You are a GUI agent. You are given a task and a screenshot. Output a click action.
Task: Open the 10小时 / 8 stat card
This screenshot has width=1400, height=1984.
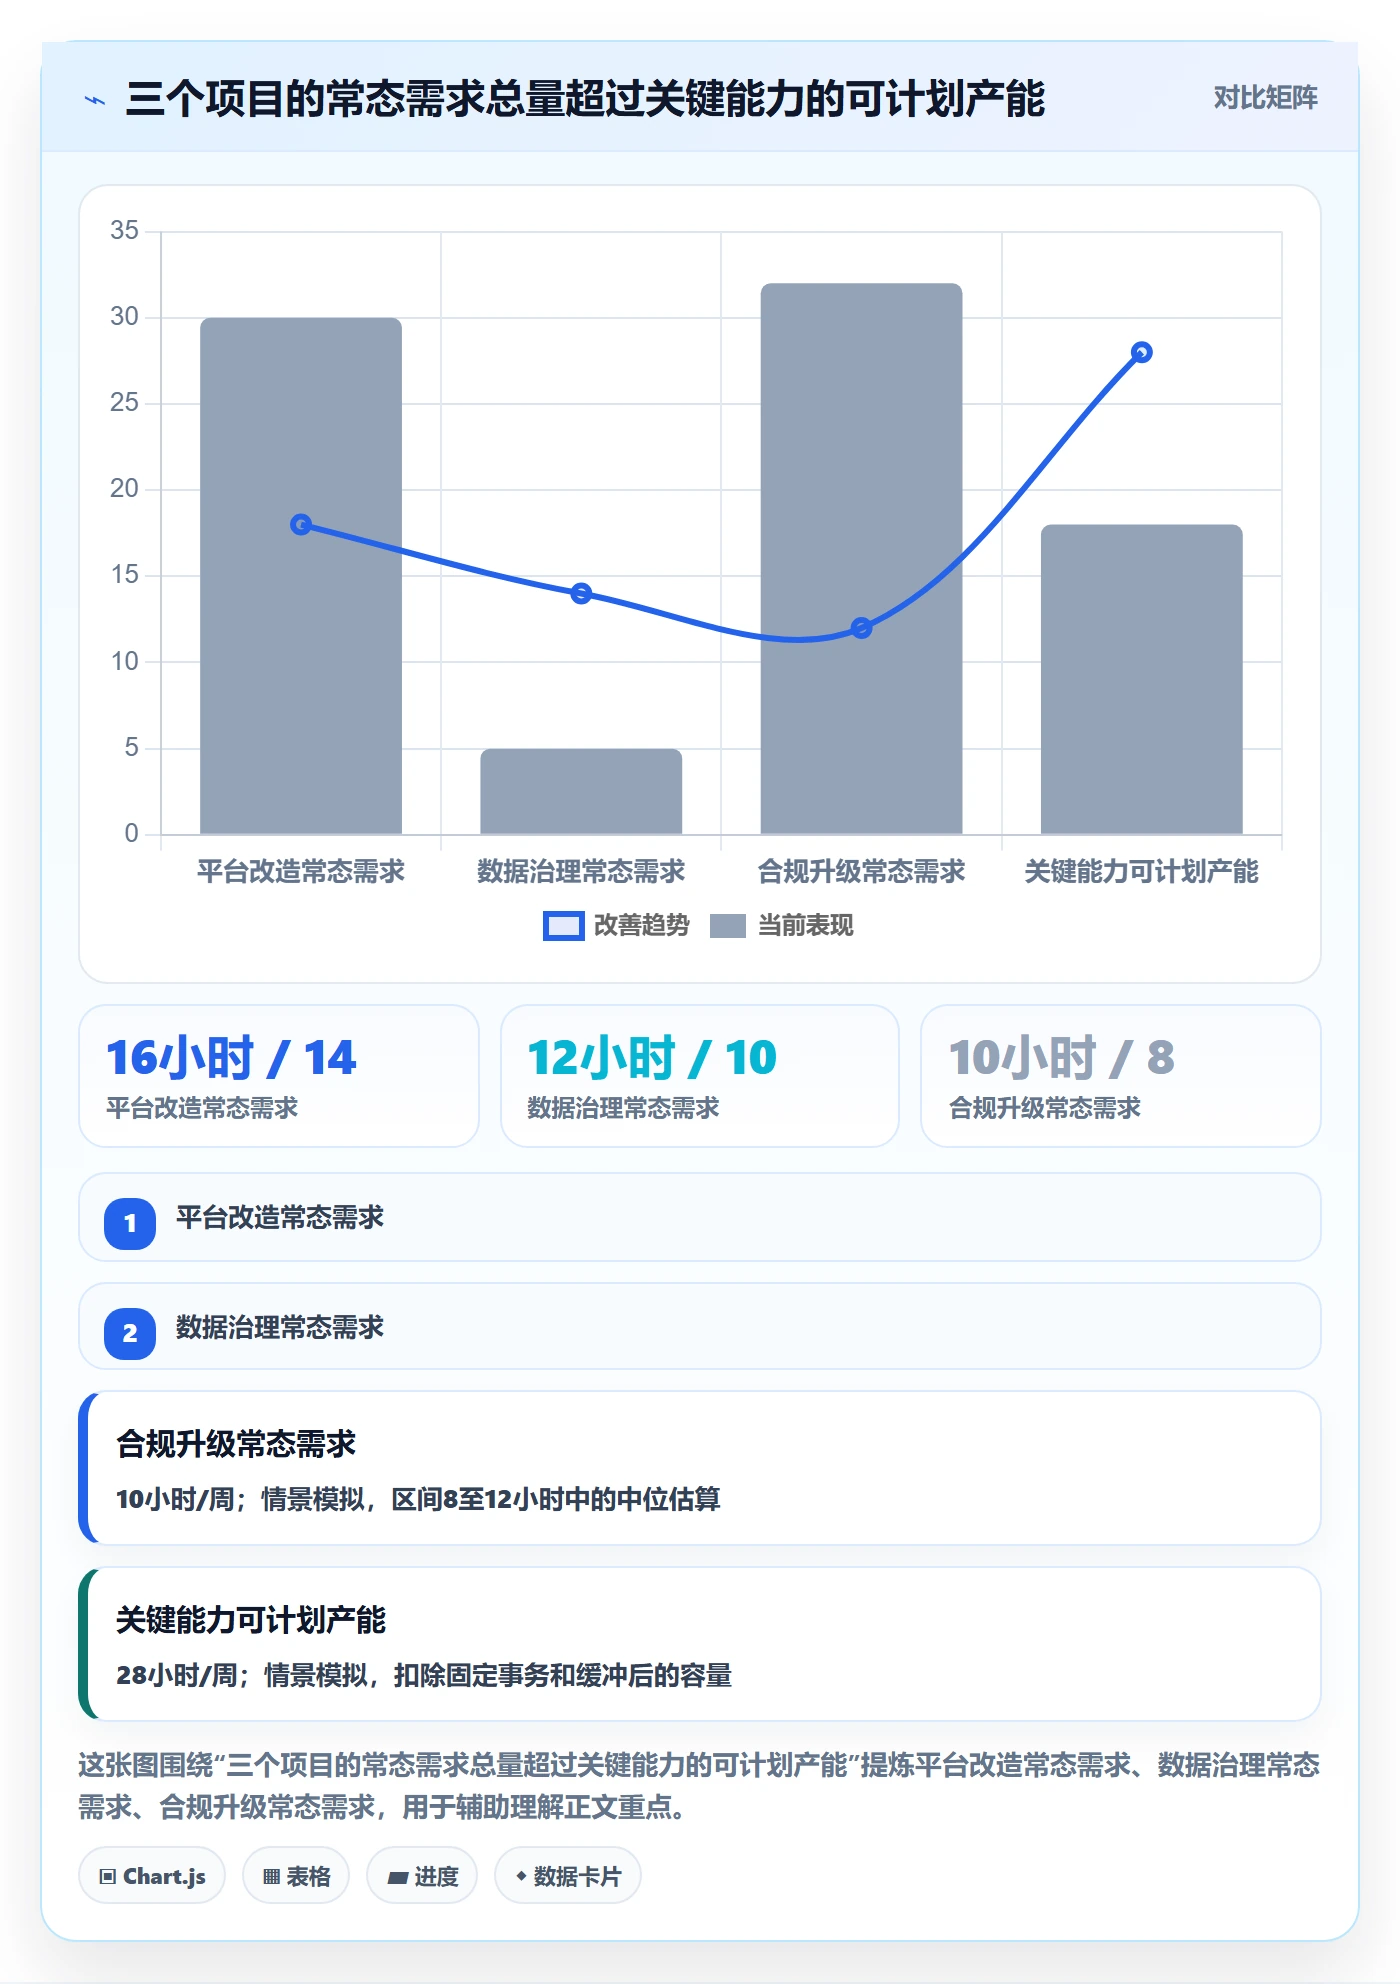tap(1121, 1076)
